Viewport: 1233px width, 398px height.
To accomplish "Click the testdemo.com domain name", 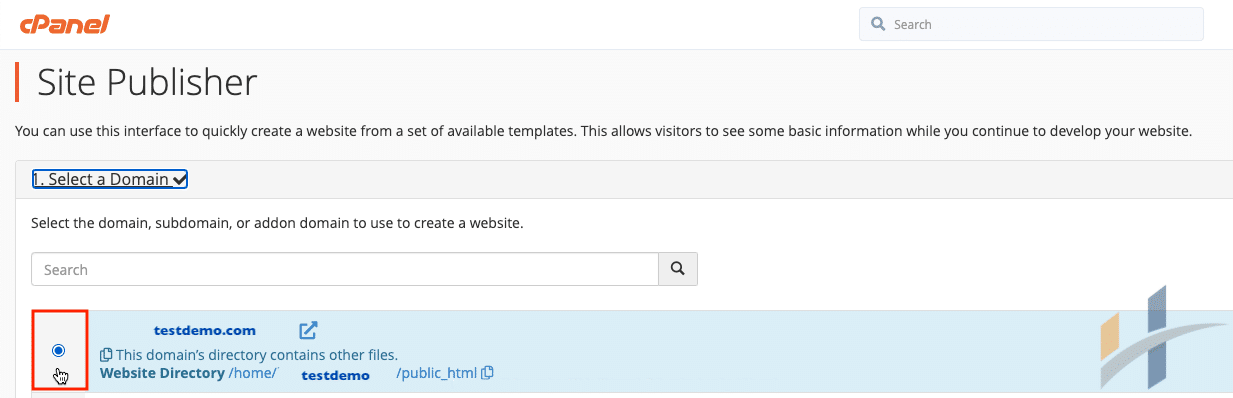I will (x=205, y=330).
